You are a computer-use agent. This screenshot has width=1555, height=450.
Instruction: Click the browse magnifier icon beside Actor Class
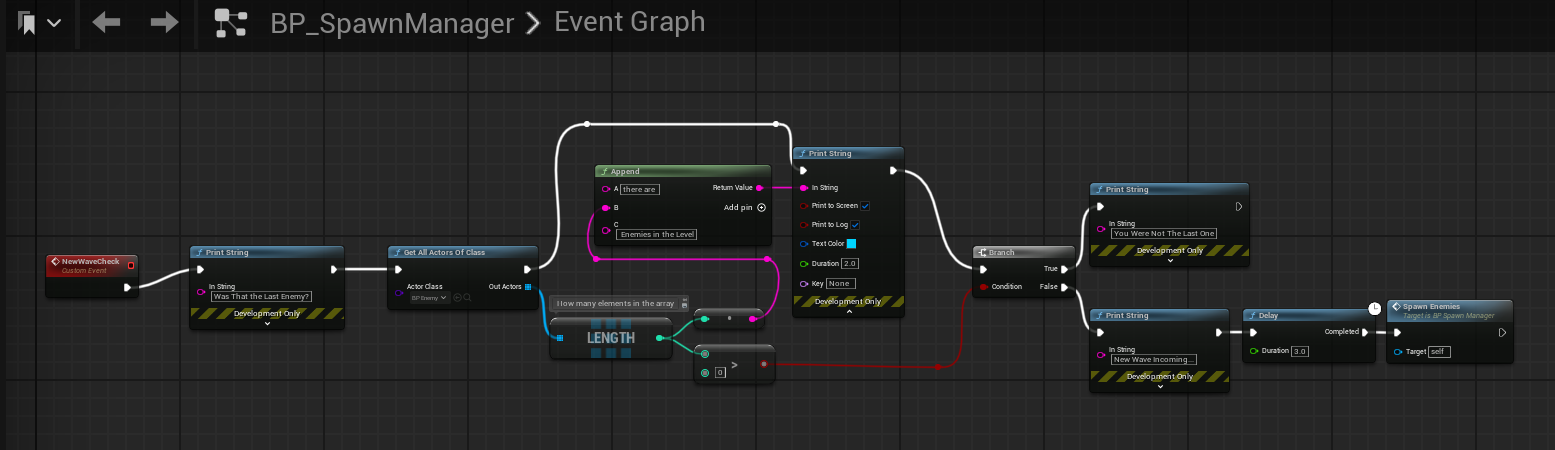(x=467, y=297)
